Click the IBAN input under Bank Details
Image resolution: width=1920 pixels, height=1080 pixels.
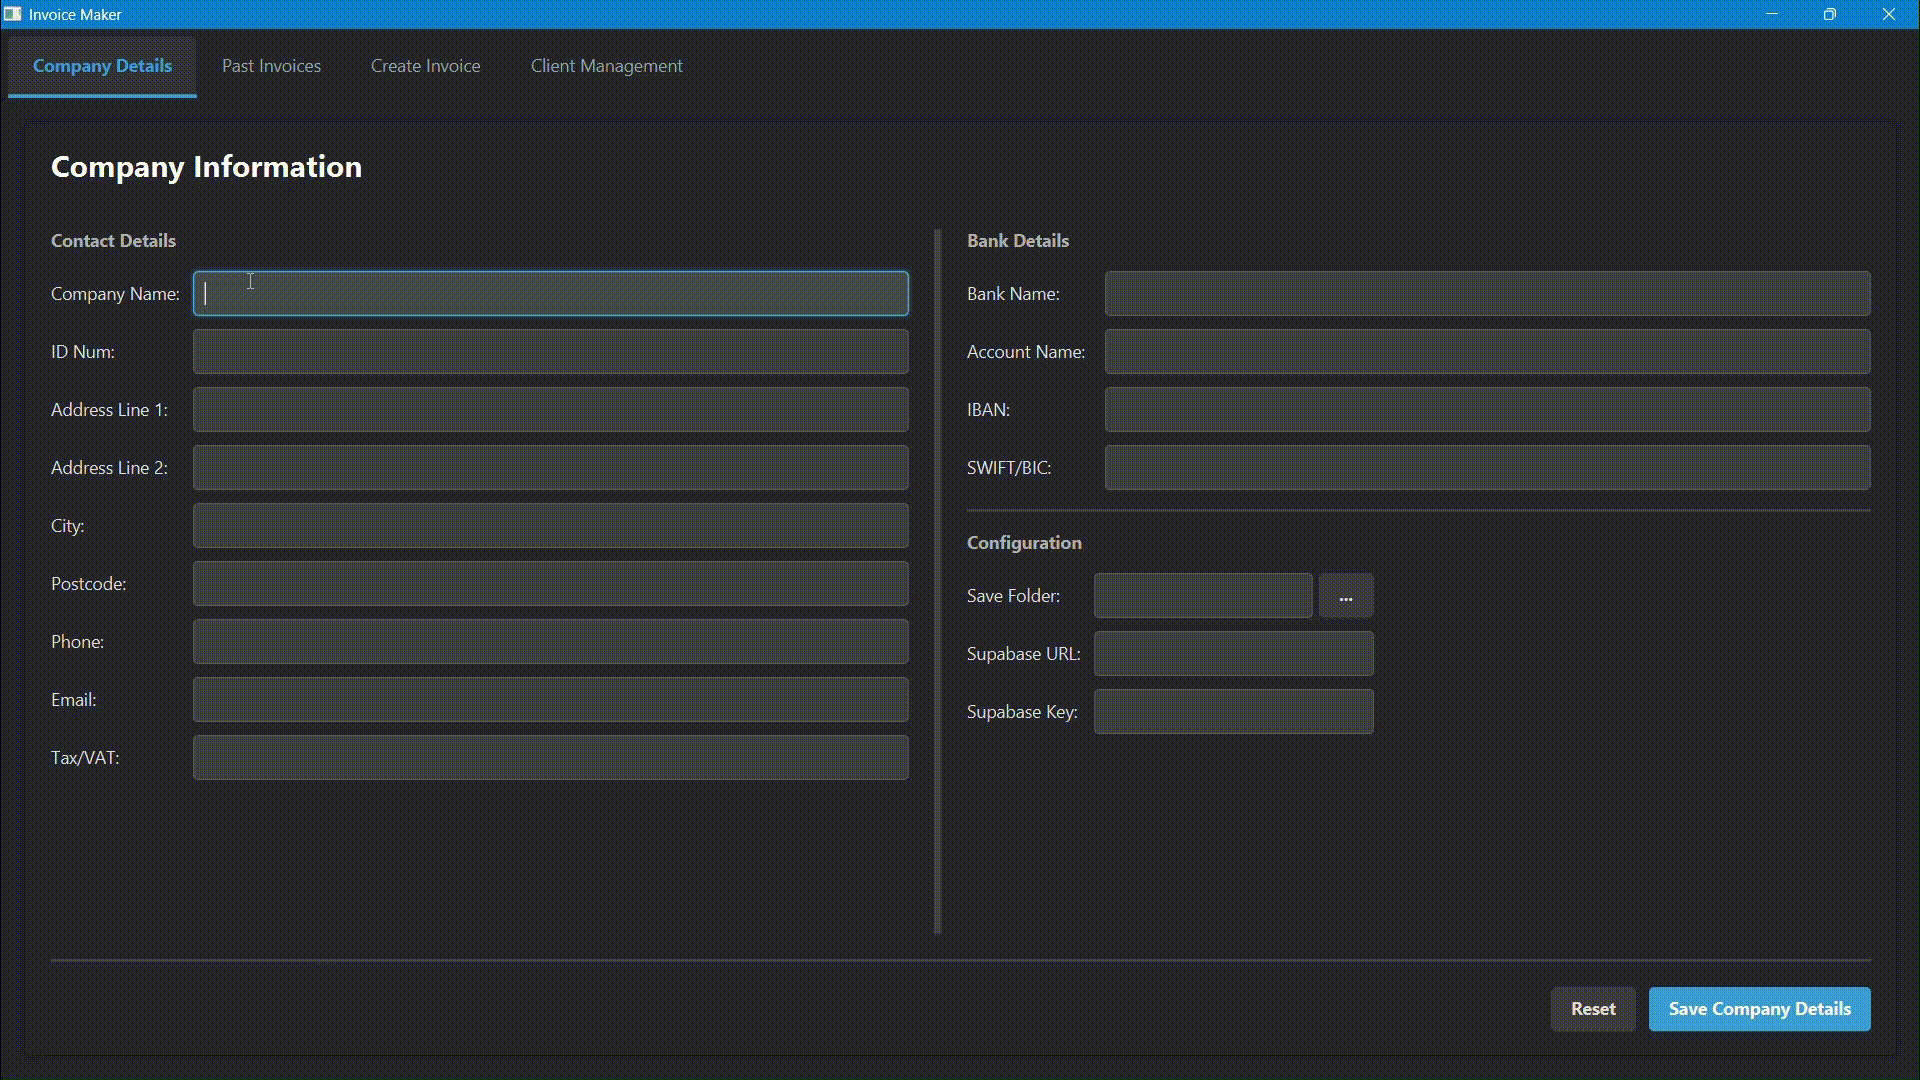(1487, 409)
